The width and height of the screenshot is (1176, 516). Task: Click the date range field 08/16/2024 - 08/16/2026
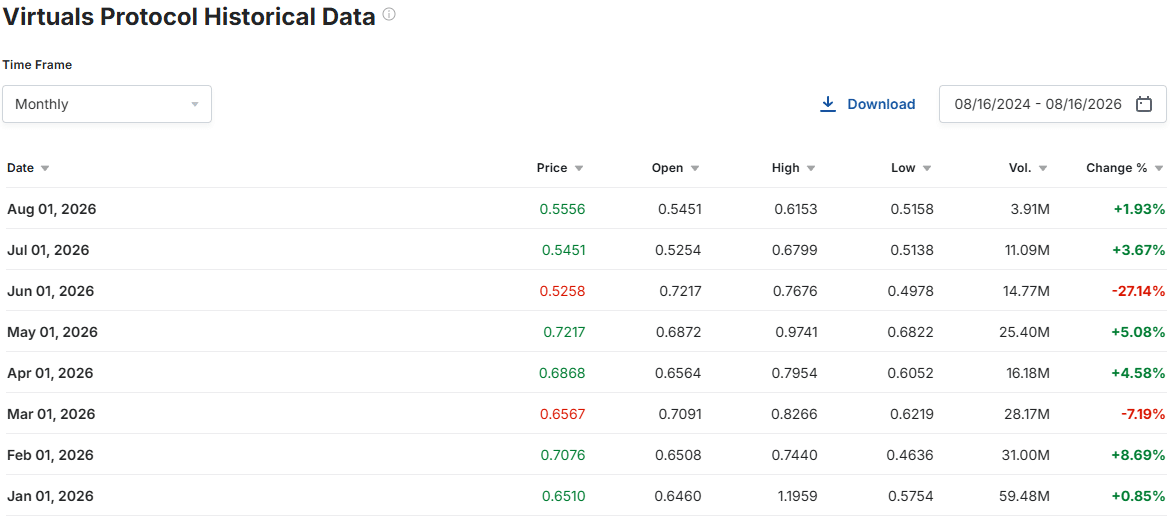point(1053,104)
